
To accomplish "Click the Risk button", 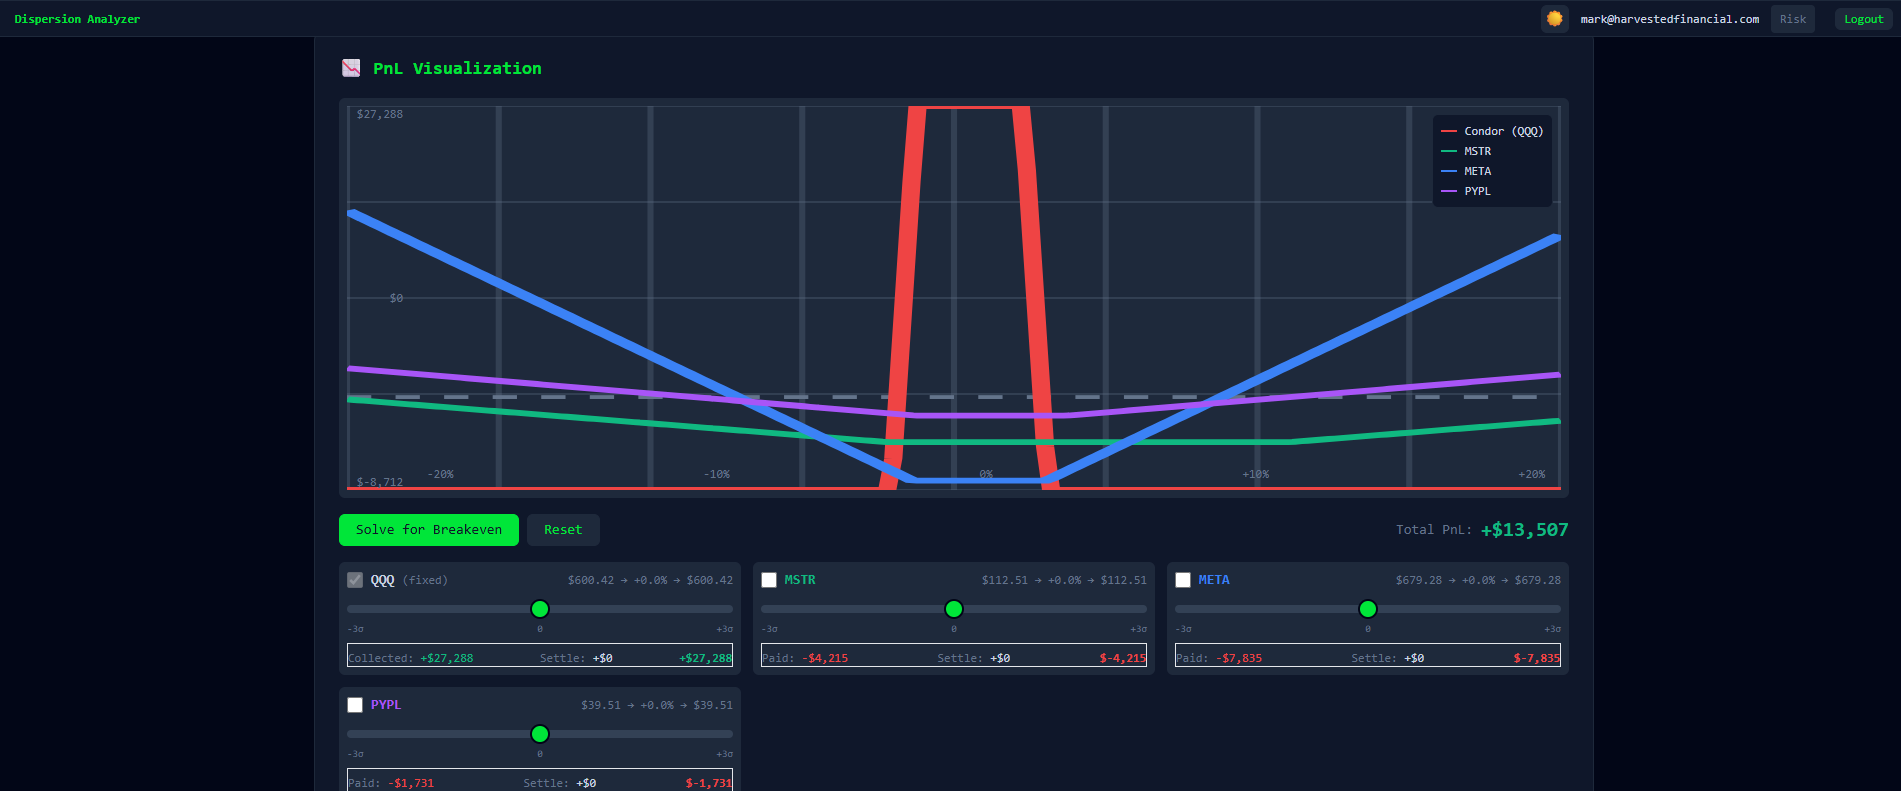I will [1792, 19].
